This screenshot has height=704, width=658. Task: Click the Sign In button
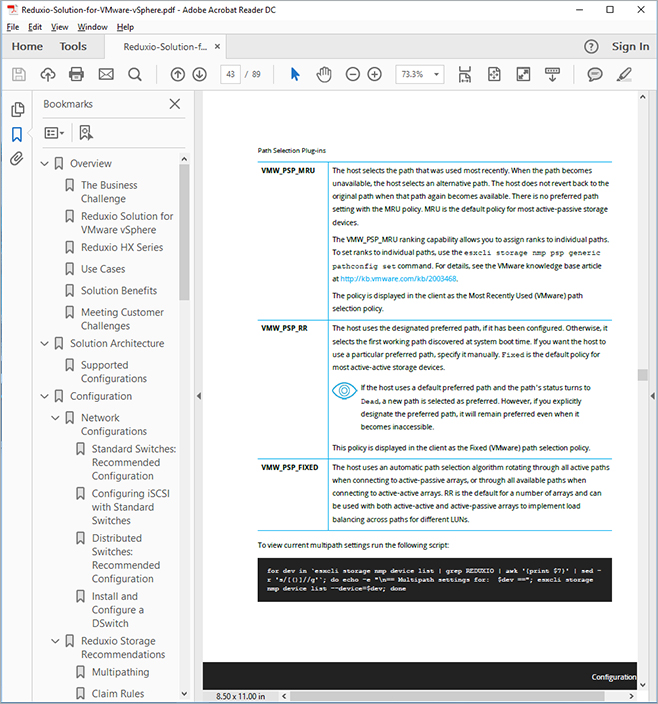[x=630, y=46]
